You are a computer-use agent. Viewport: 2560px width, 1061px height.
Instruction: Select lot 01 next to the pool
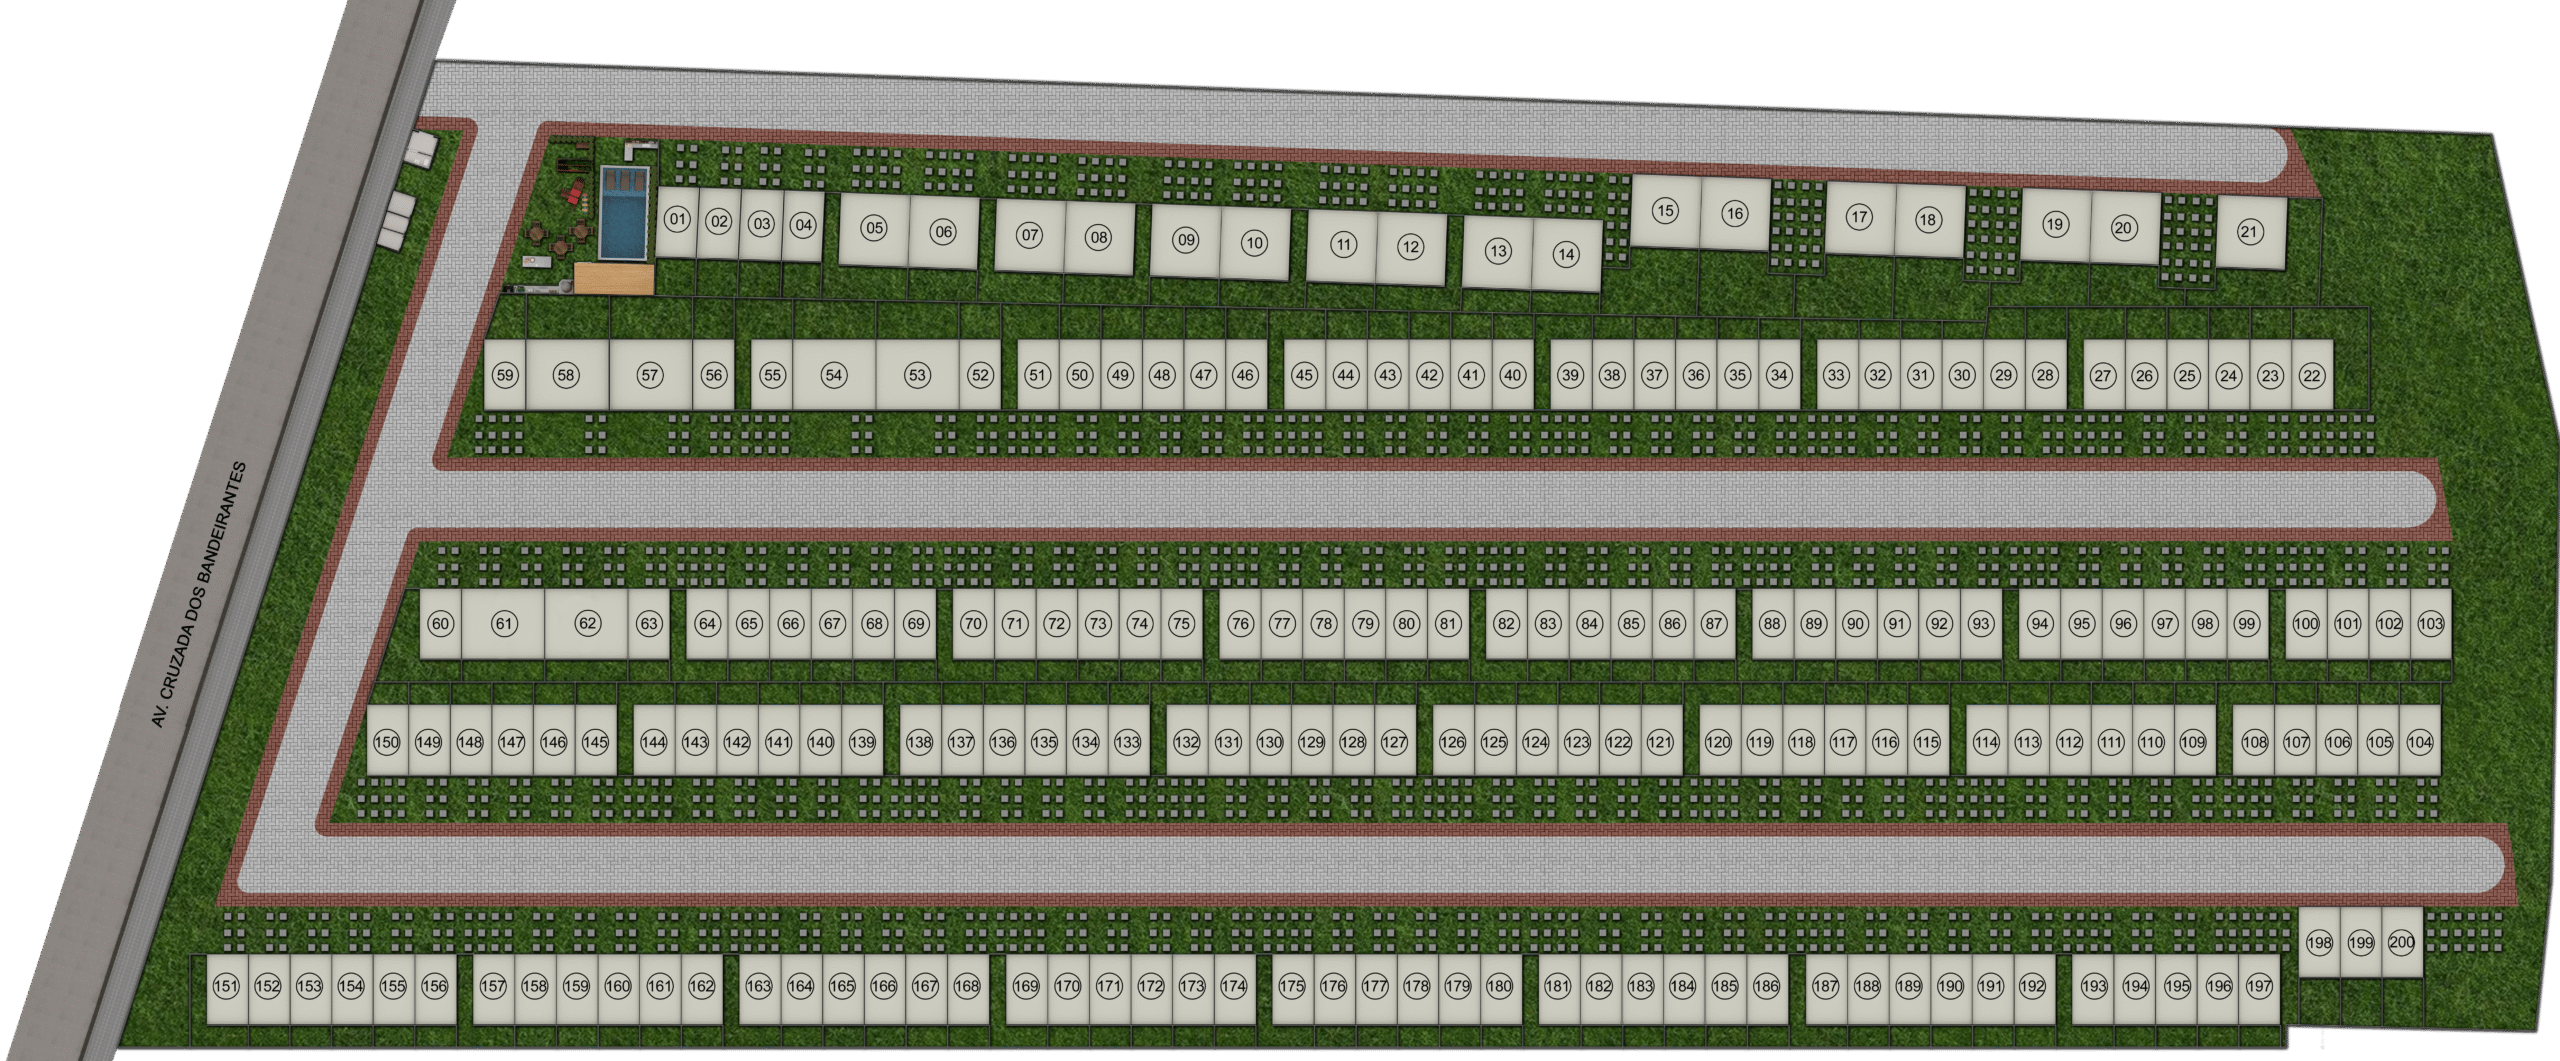click(677, 220)
